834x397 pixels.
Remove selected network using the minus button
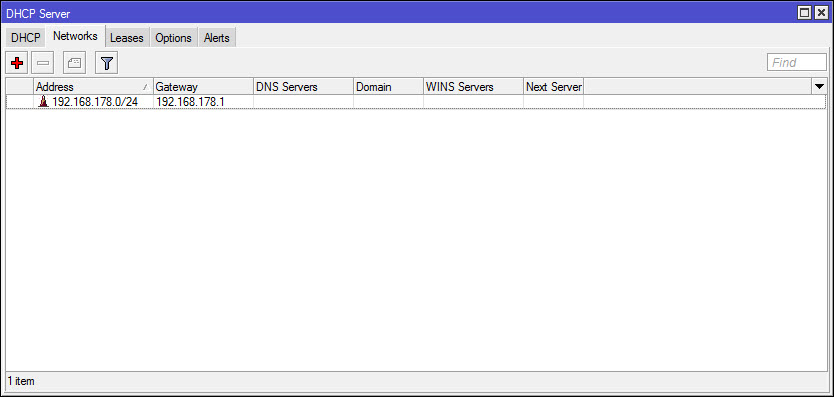[43, 63]
